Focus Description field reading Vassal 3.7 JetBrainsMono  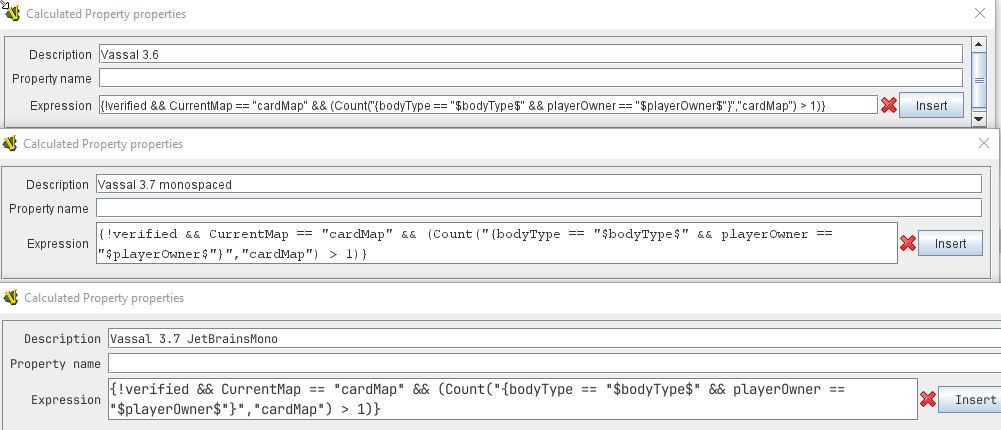(554, 339)
